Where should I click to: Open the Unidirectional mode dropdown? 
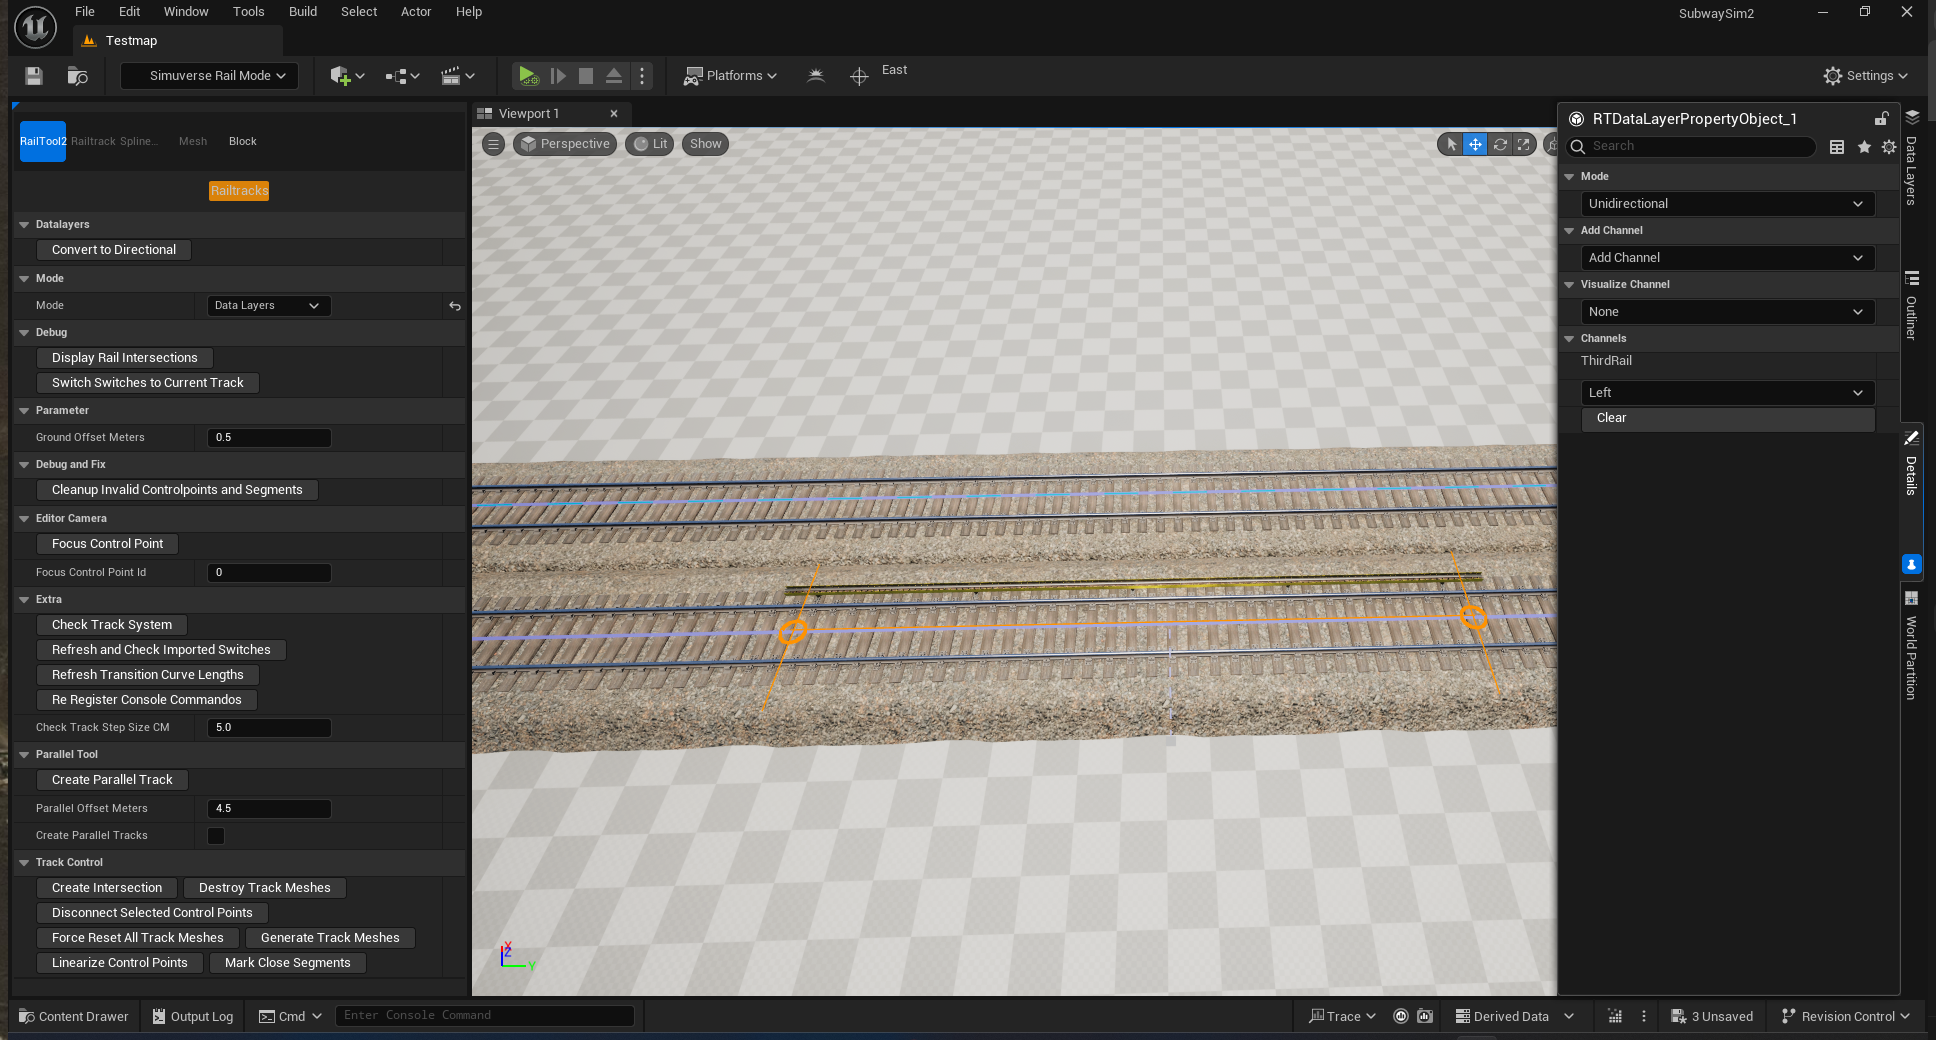click(x=1726, y=204)
